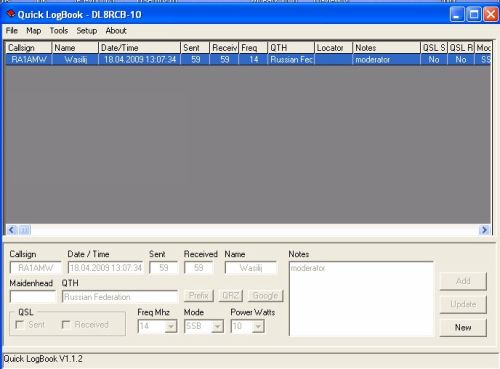Click the Add button

tap(463, 281)
